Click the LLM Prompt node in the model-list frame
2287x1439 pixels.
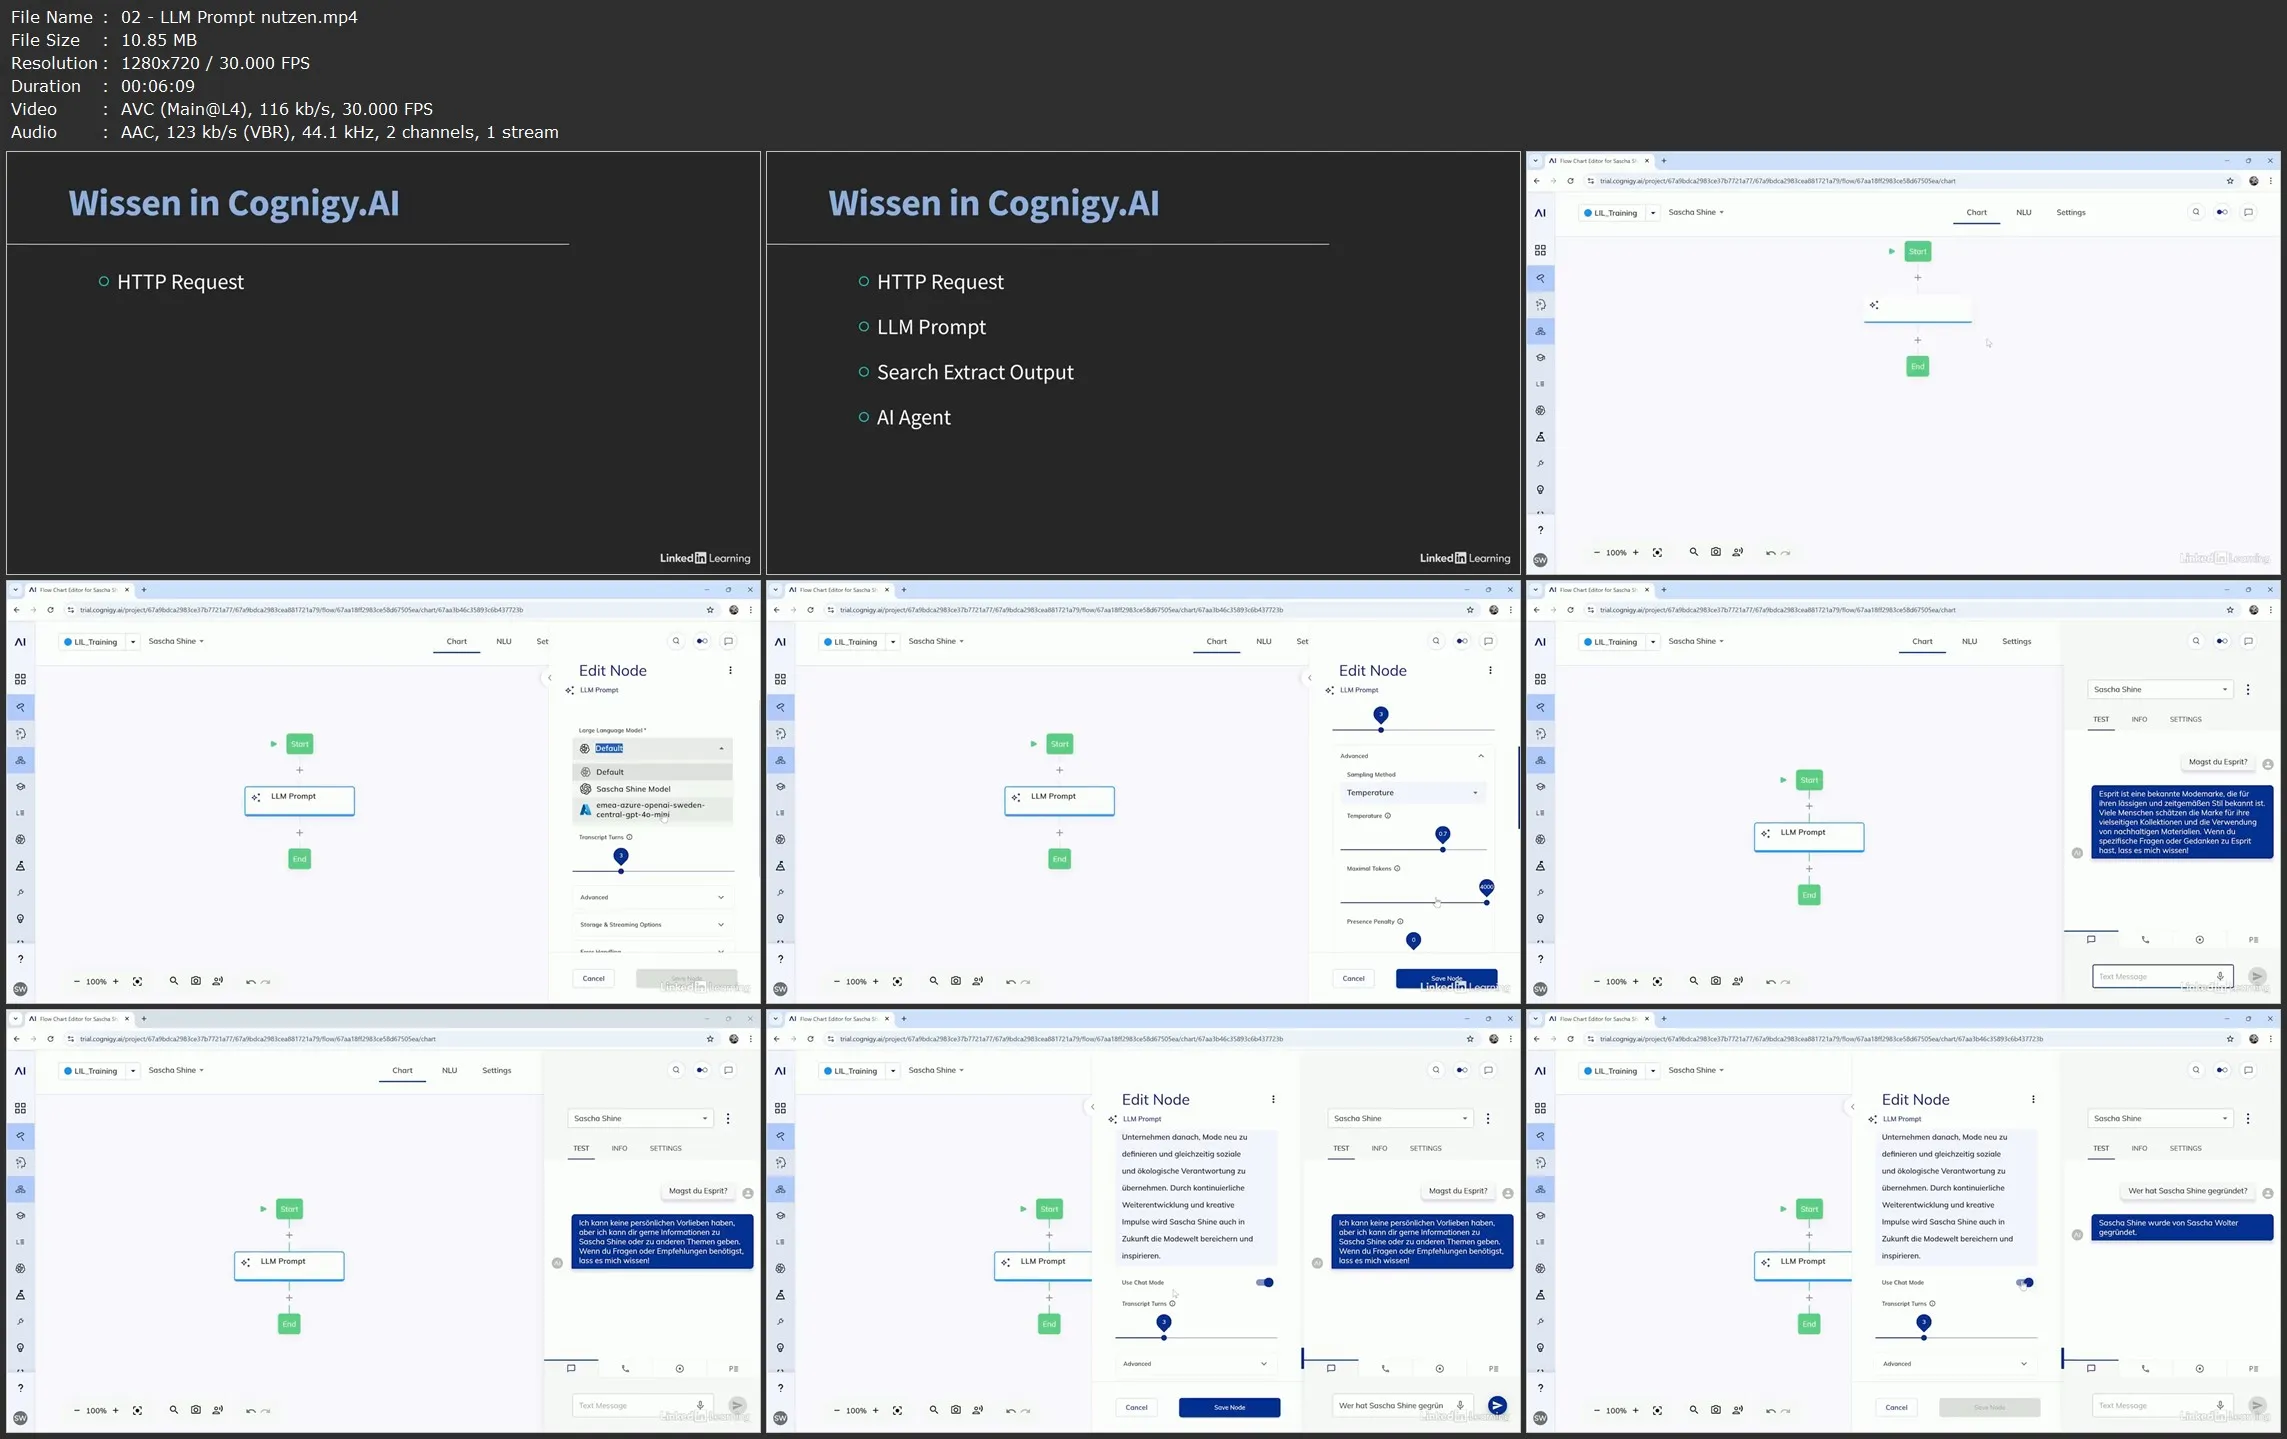299,799
